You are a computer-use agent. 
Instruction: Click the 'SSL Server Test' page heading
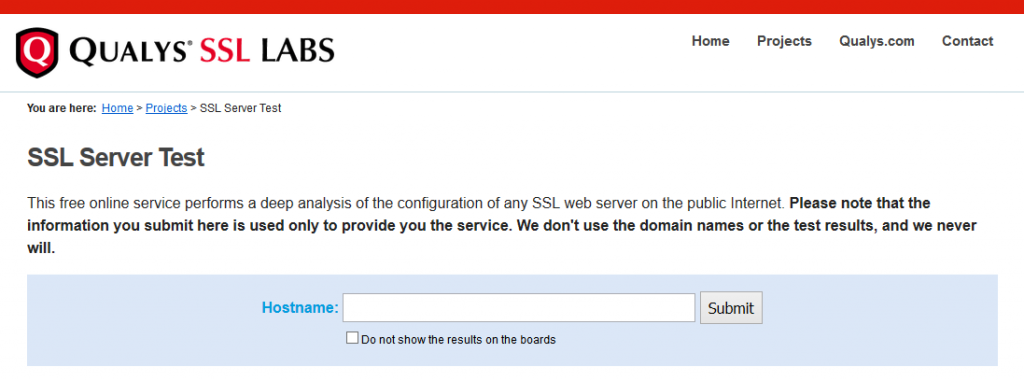(x=116, y=157)
